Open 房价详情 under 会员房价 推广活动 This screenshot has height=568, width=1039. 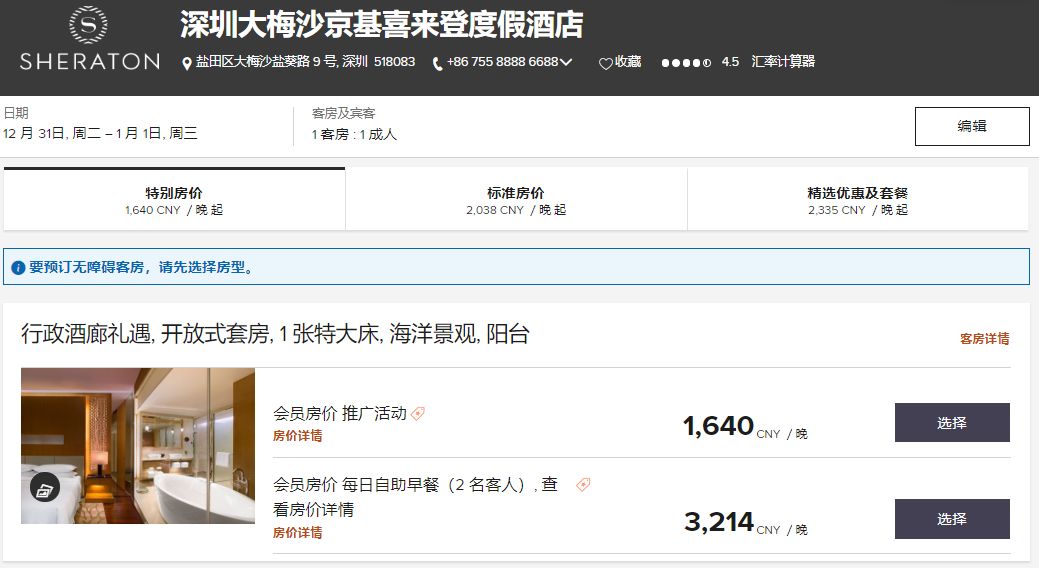[298, 435]
